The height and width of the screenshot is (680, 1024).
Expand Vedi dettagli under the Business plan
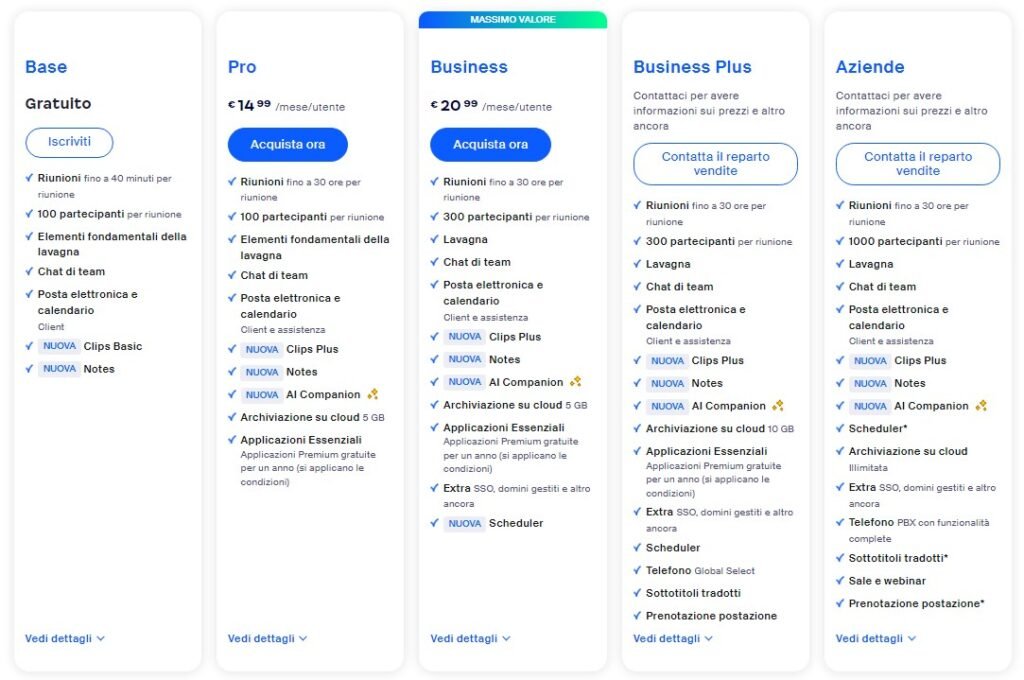coord(470,638)
